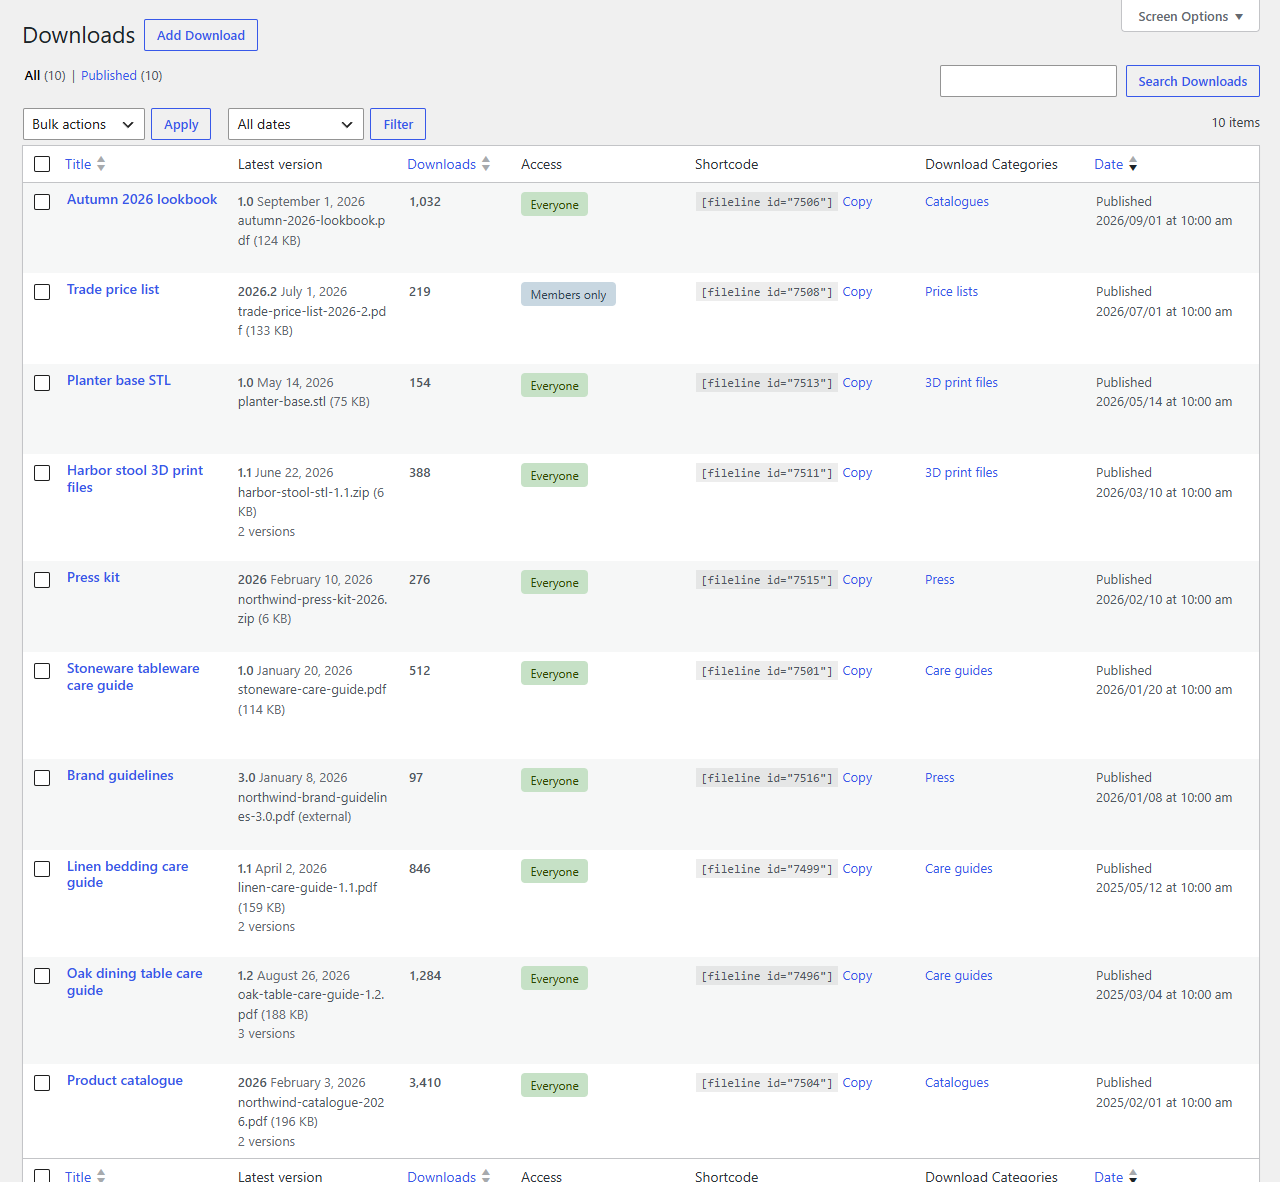Viewport: 1280px width, 1182px height.
Task: Check the Brand guidelines row checkbox
Action: coord(42,778)
